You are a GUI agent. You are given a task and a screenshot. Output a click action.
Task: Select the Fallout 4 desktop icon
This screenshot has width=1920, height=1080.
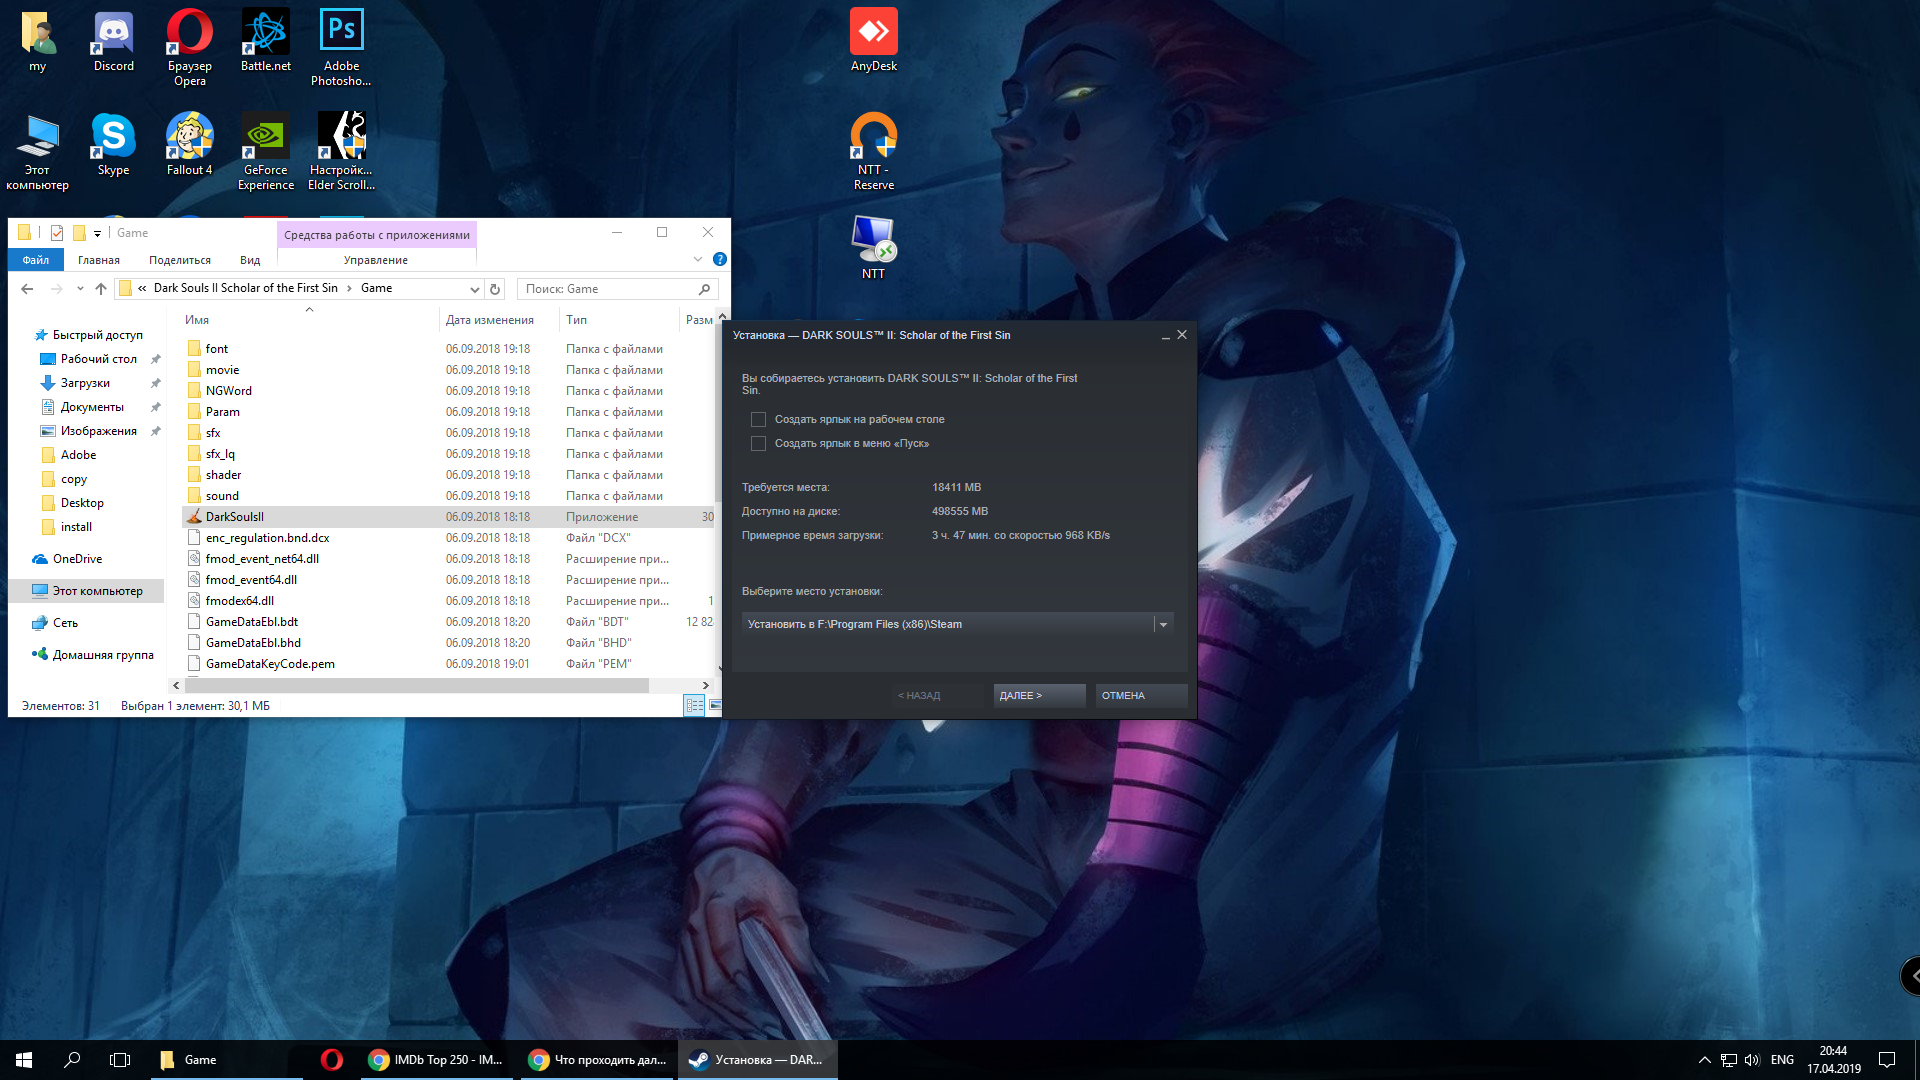coord(190,146)
